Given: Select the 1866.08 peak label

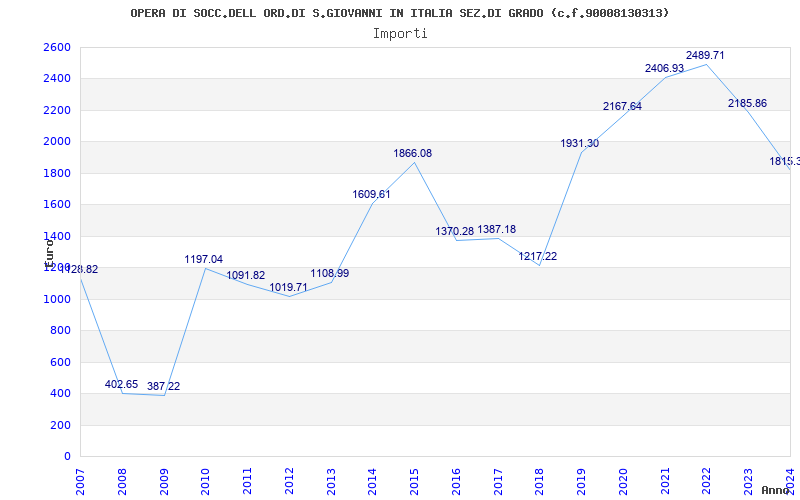Looking at the screenshot, I should tap(413, 153).
